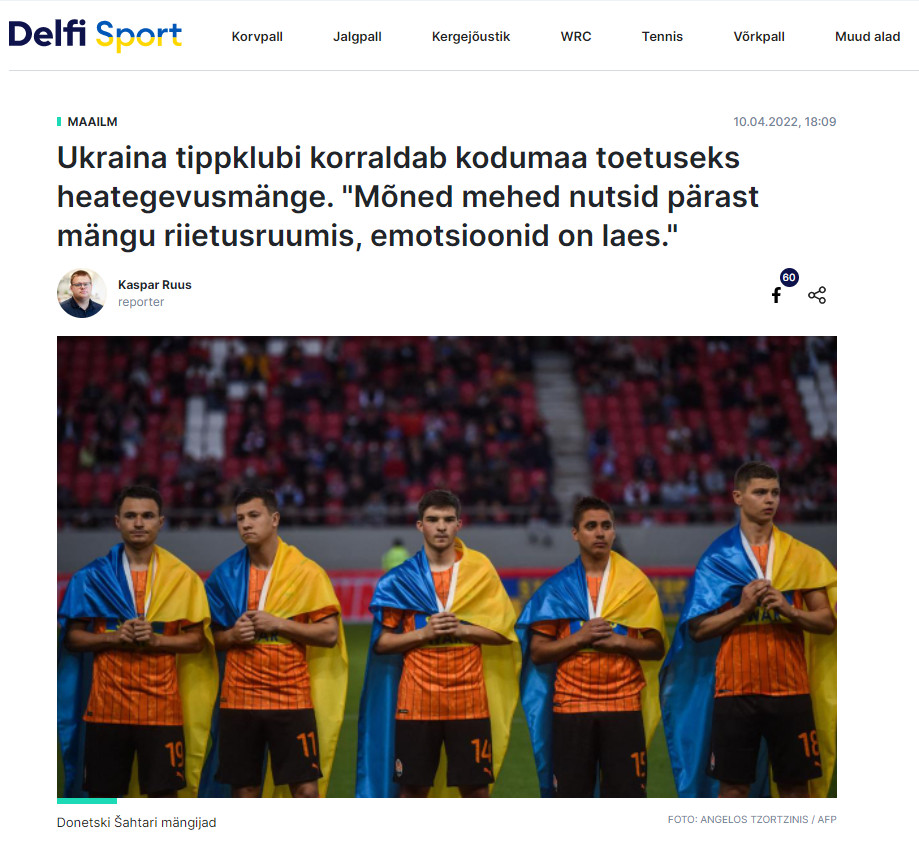Screen dimensions: 919x857
Task: Open the Shakhtar players photo
Action: click(x=447, y=566)
